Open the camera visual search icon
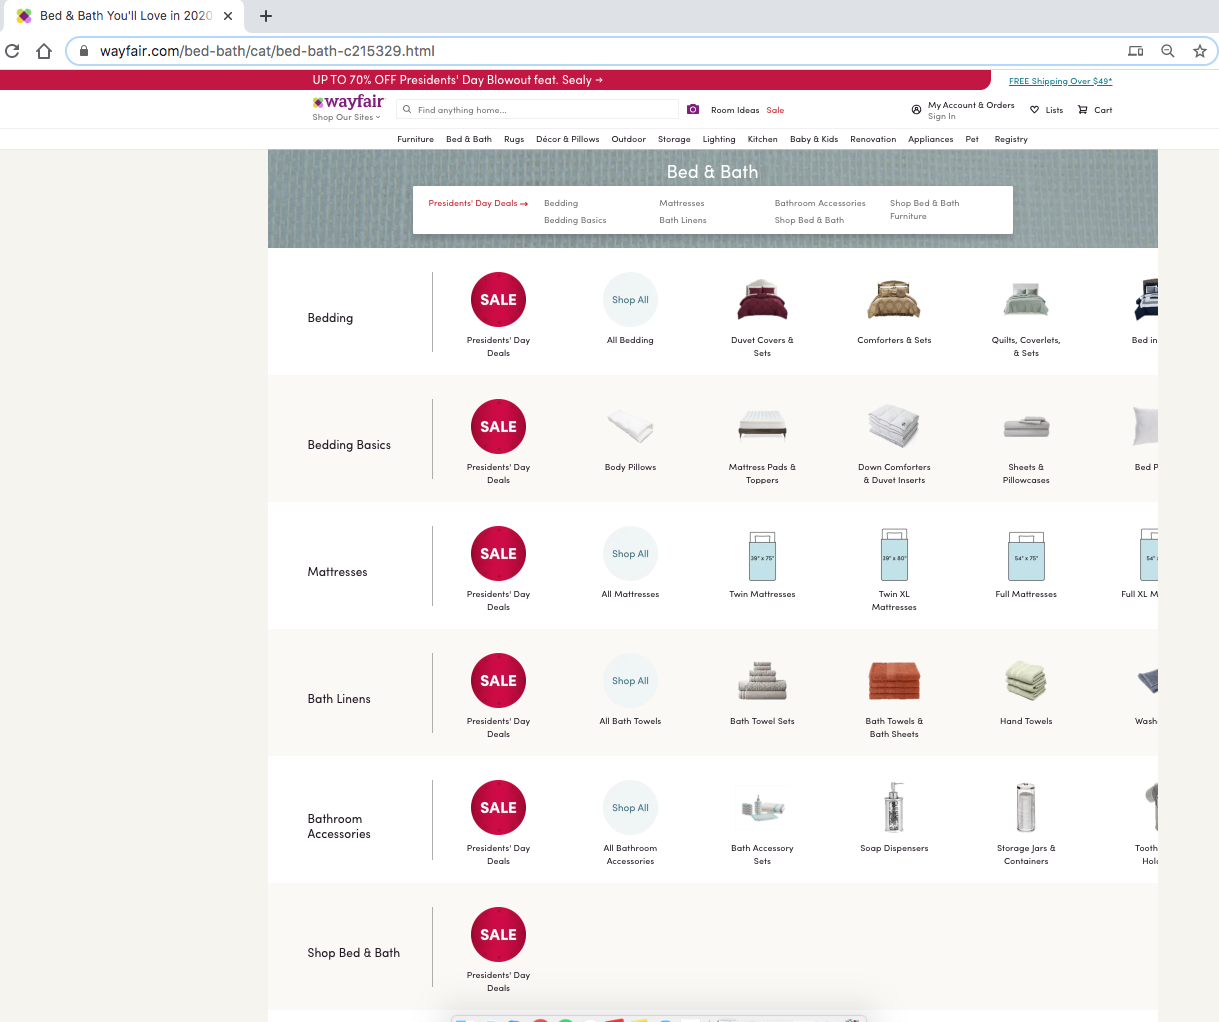 [693, 109]
